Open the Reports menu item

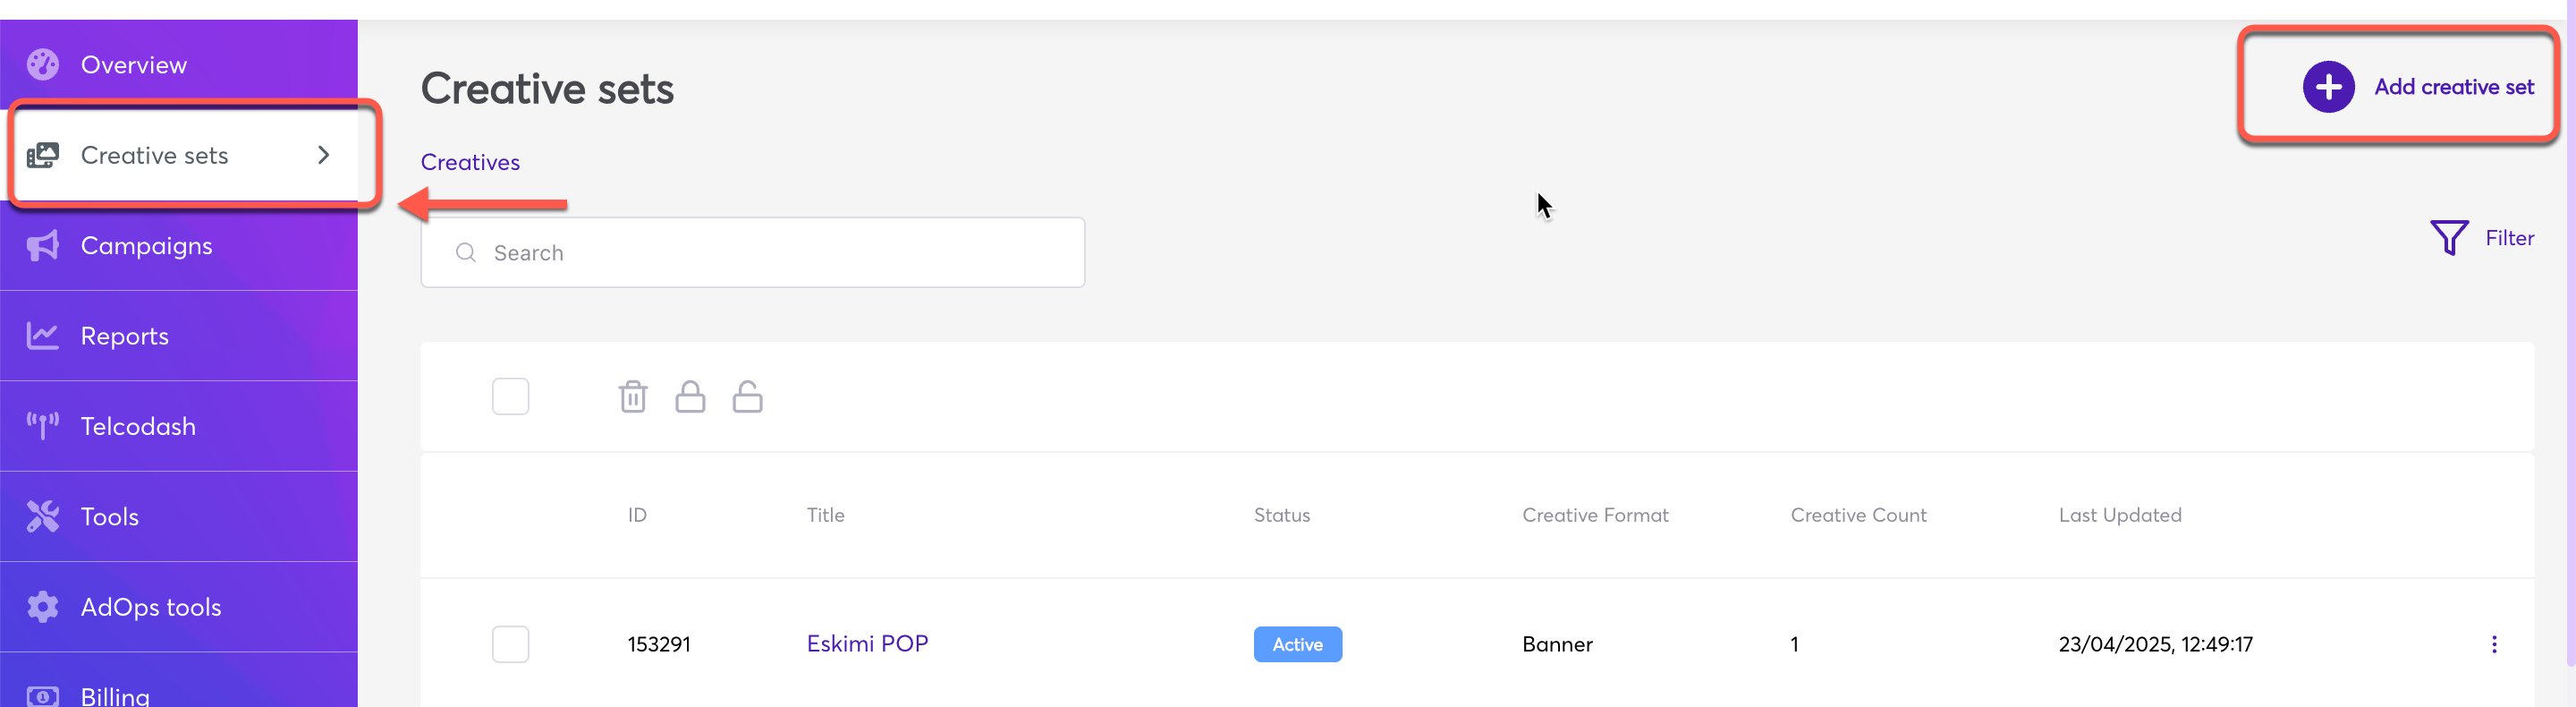click(125, 336)
